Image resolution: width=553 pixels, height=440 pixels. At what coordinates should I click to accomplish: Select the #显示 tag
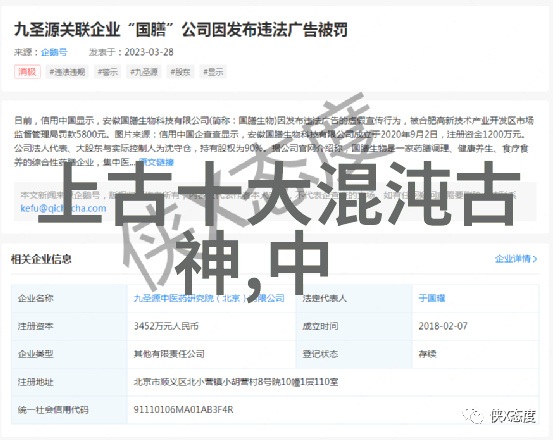213,72
